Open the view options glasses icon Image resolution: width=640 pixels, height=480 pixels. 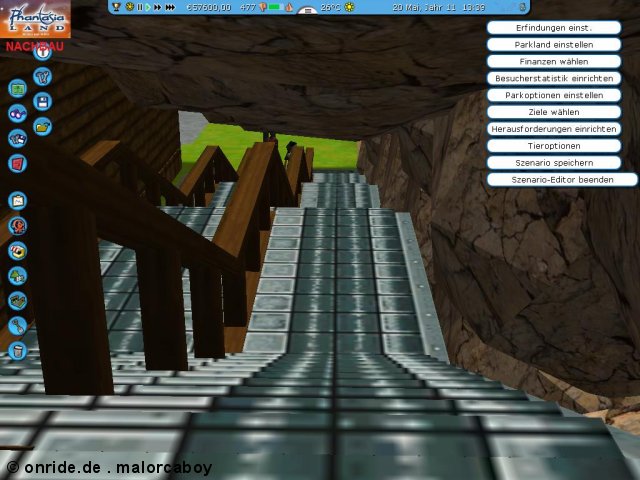coord(18,113)
